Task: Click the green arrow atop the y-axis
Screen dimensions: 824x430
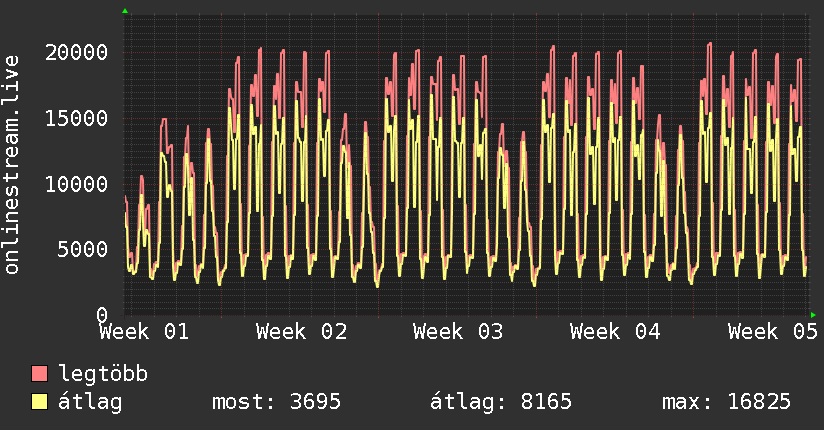Action: click(x=125, y=11)
